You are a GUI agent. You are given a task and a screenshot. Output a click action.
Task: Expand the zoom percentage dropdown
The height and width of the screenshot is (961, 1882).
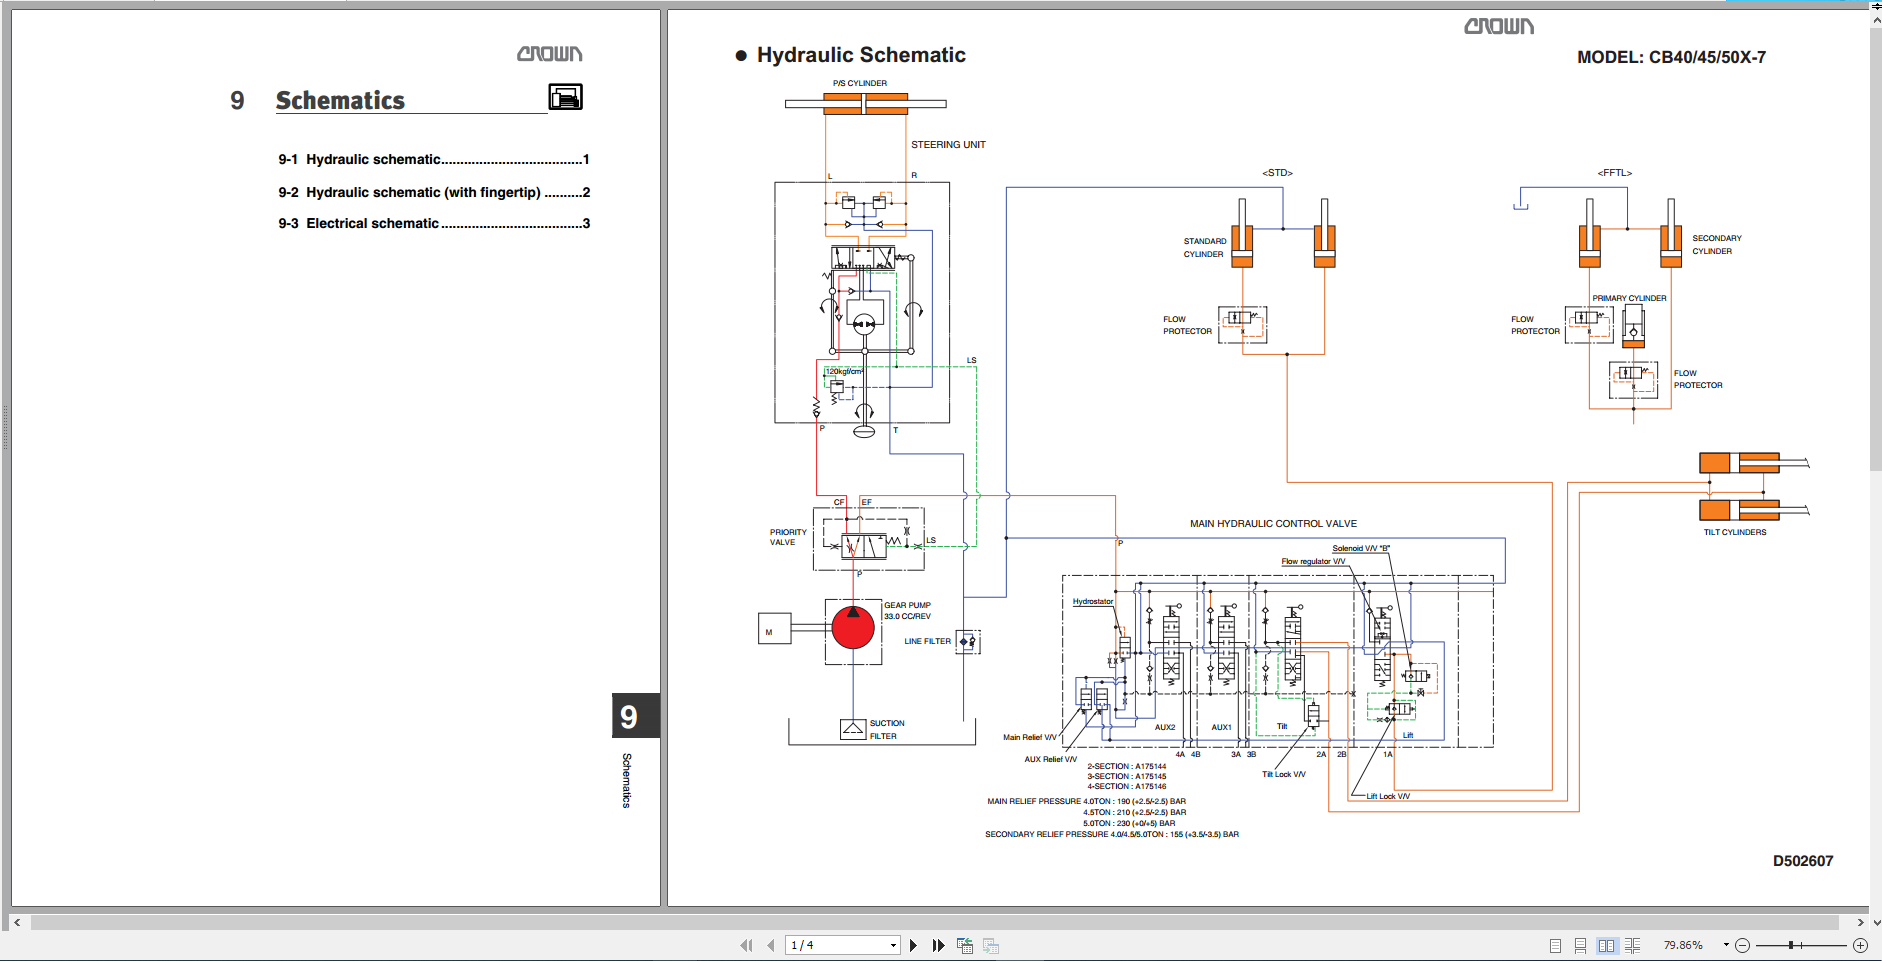point(1726,945)
